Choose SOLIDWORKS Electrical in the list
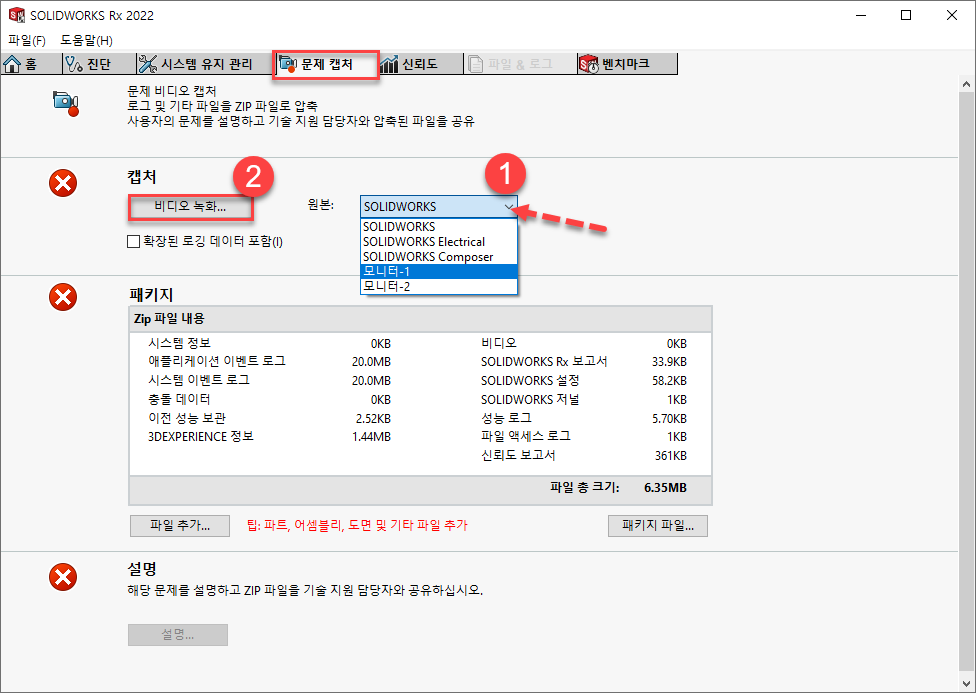Viewport: 976px width, 693px height. coord(439,242)
